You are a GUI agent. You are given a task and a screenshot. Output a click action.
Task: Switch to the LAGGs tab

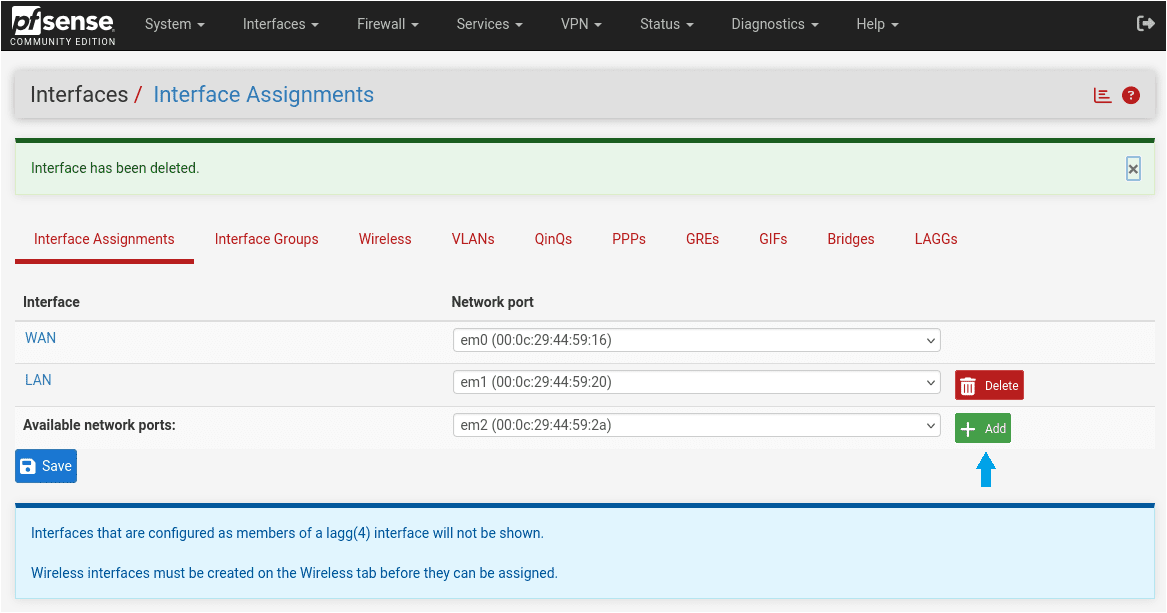[936, 239]
